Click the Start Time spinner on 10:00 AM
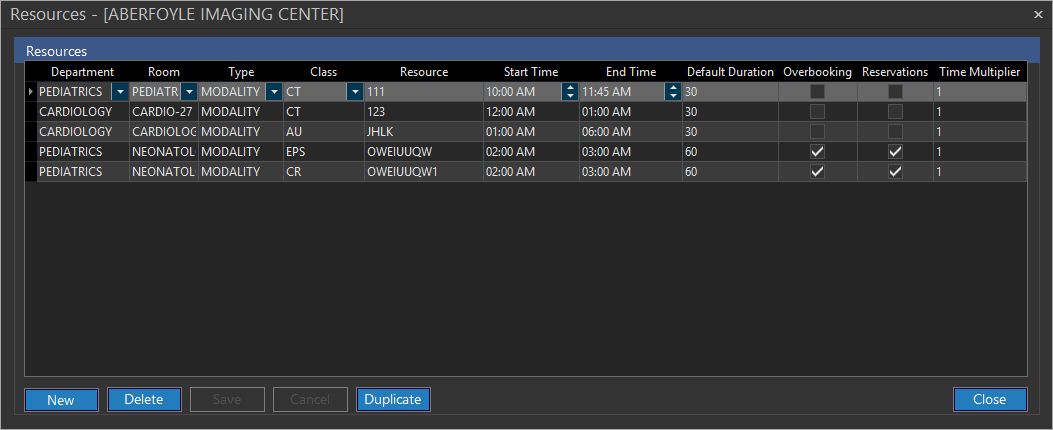Screen dimensions: 1053x430 (x=570, y=92)
